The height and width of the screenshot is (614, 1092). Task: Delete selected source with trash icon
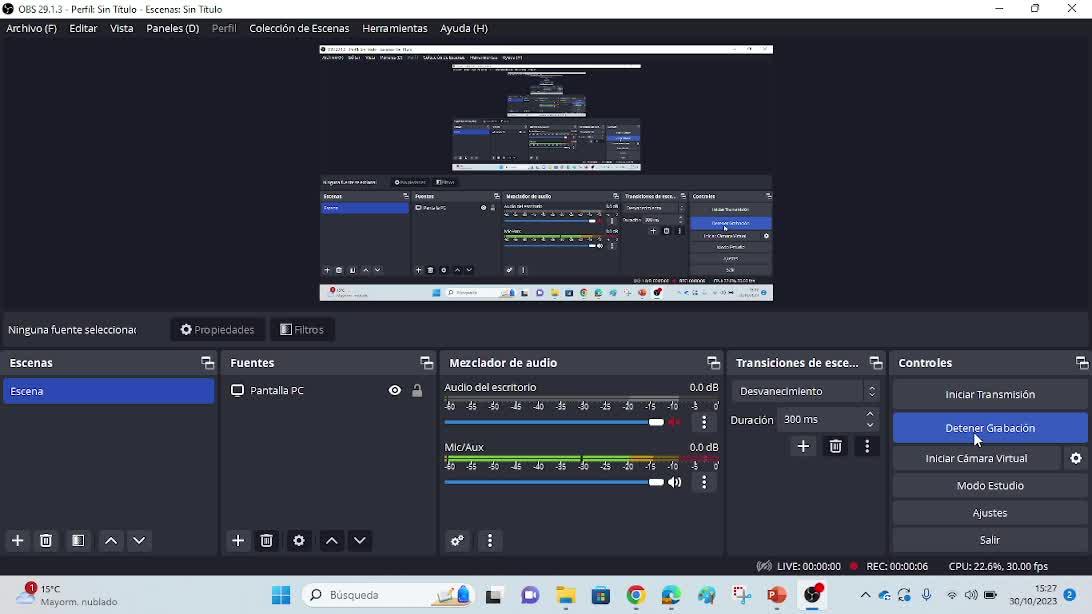(x=267, y=540)
